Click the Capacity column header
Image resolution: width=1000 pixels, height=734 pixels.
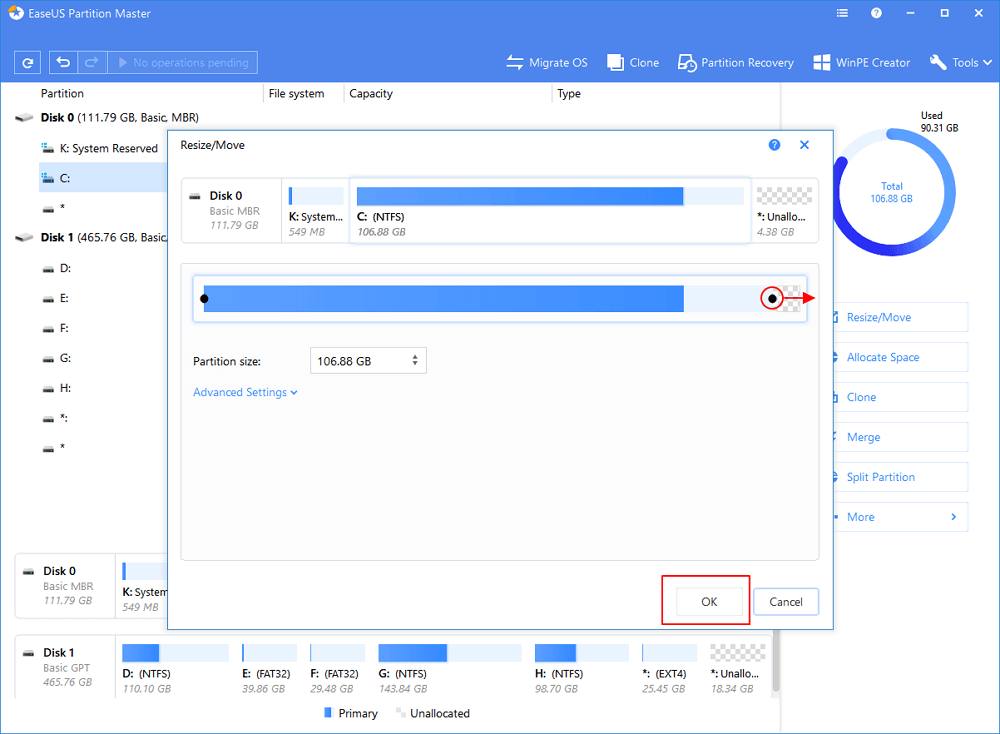(371, 93)
